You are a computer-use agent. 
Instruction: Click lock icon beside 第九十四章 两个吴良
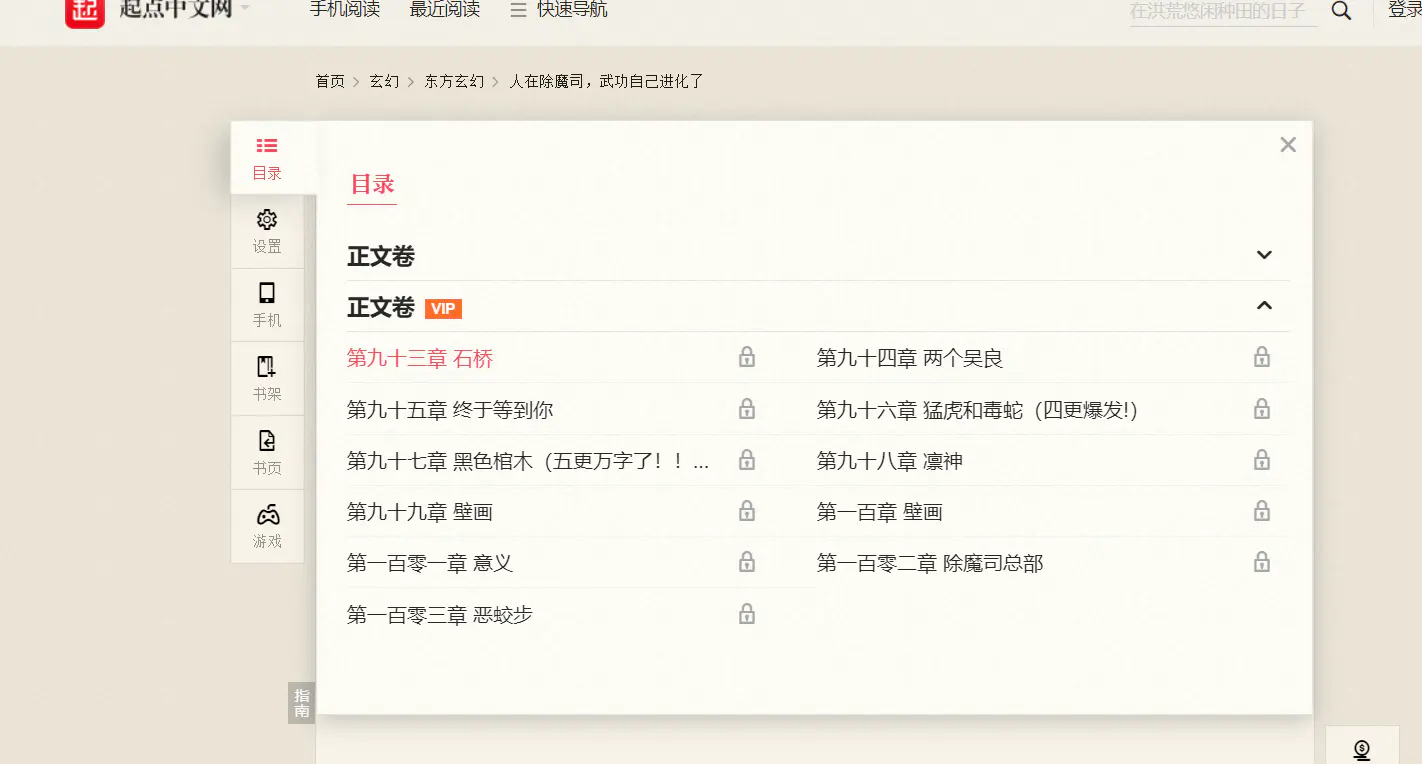pyautogui.click(x=1262, y=357)
